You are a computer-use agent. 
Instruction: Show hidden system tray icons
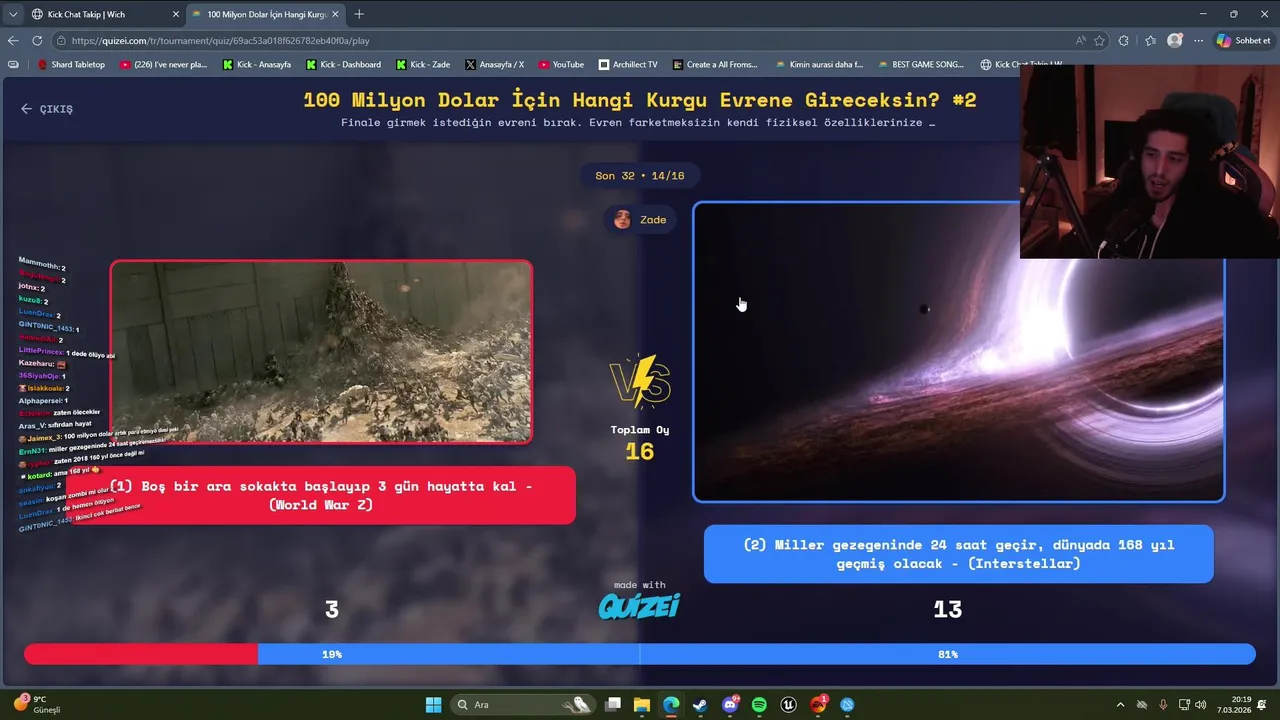[1120, 705]
